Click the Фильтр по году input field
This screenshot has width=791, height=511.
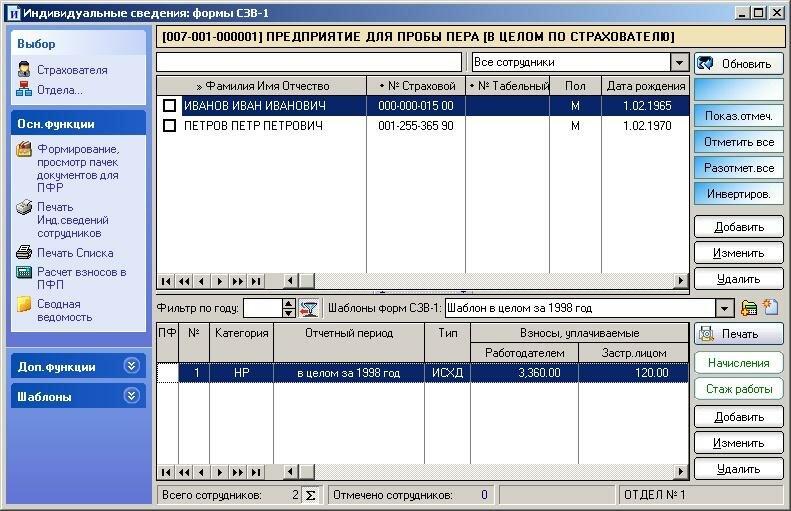(263, 308)
